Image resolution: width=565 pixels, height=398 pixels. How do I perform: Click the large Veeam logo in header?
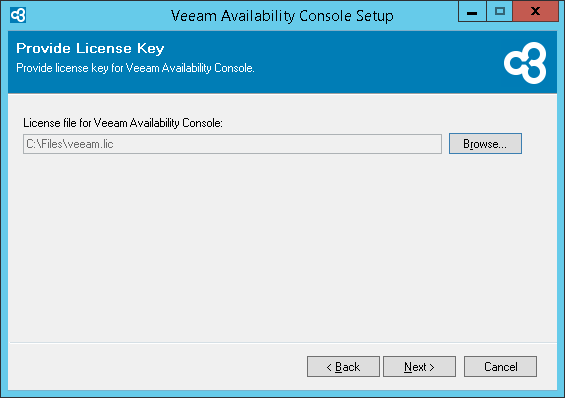tap(525, 63)
